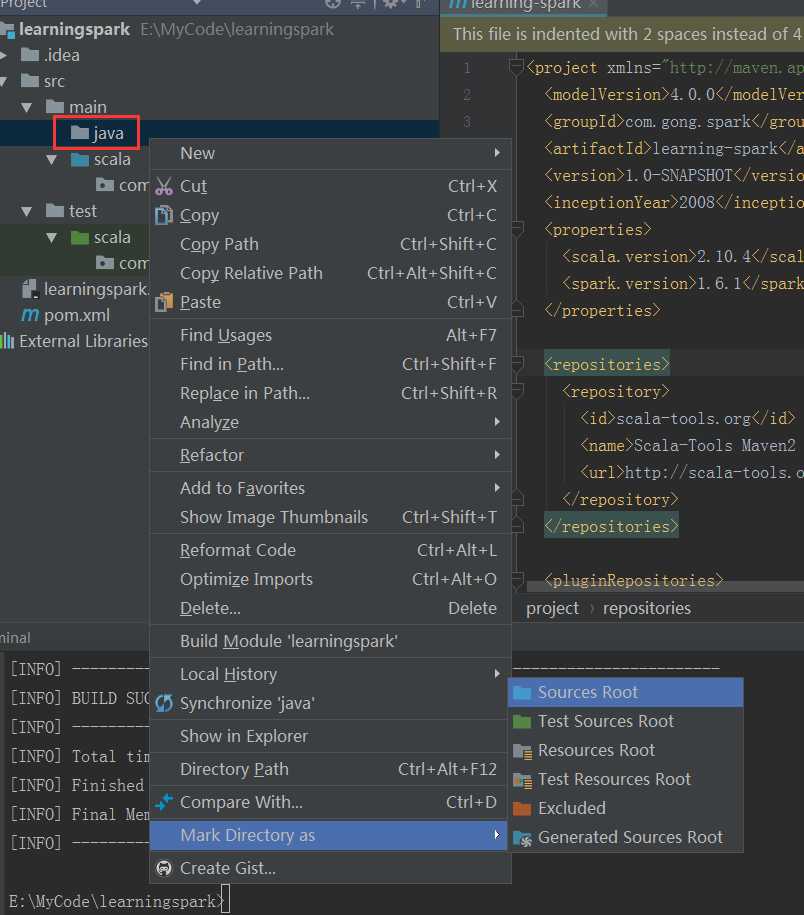Mark directory as Excluded

[625, 809]
